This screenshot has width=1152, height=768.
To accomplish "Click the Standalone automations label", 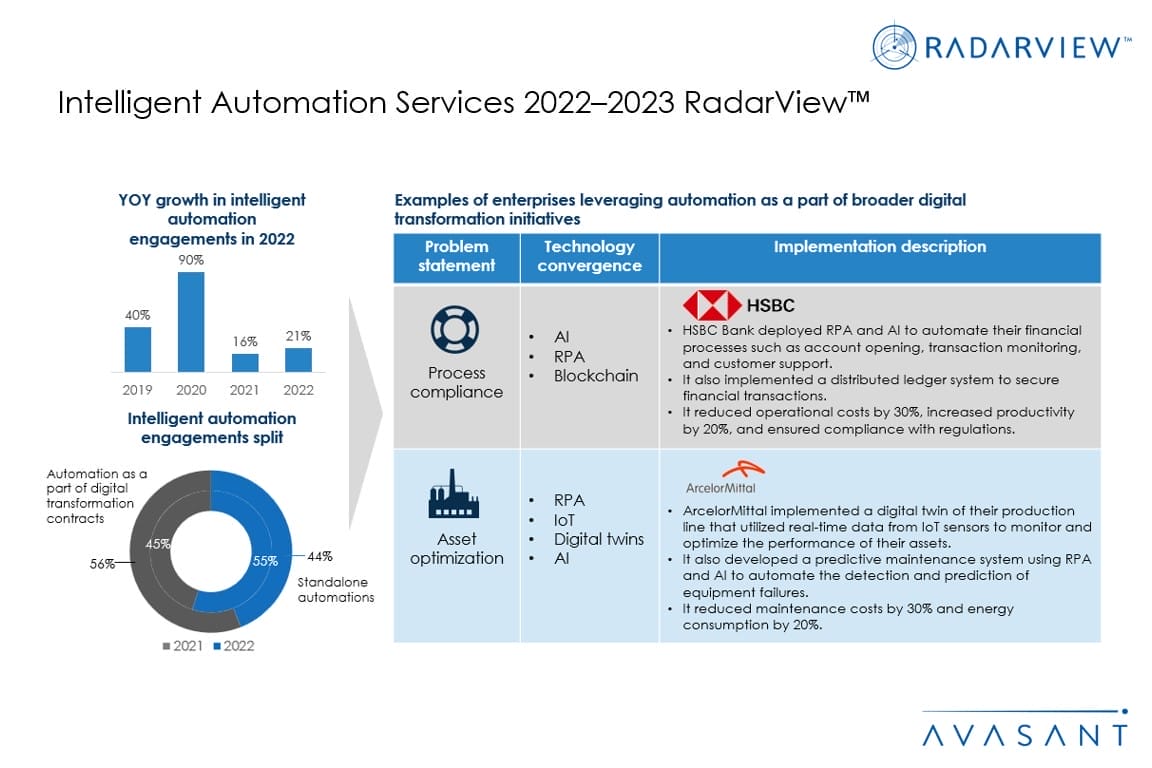I will (x=335, y=589).
